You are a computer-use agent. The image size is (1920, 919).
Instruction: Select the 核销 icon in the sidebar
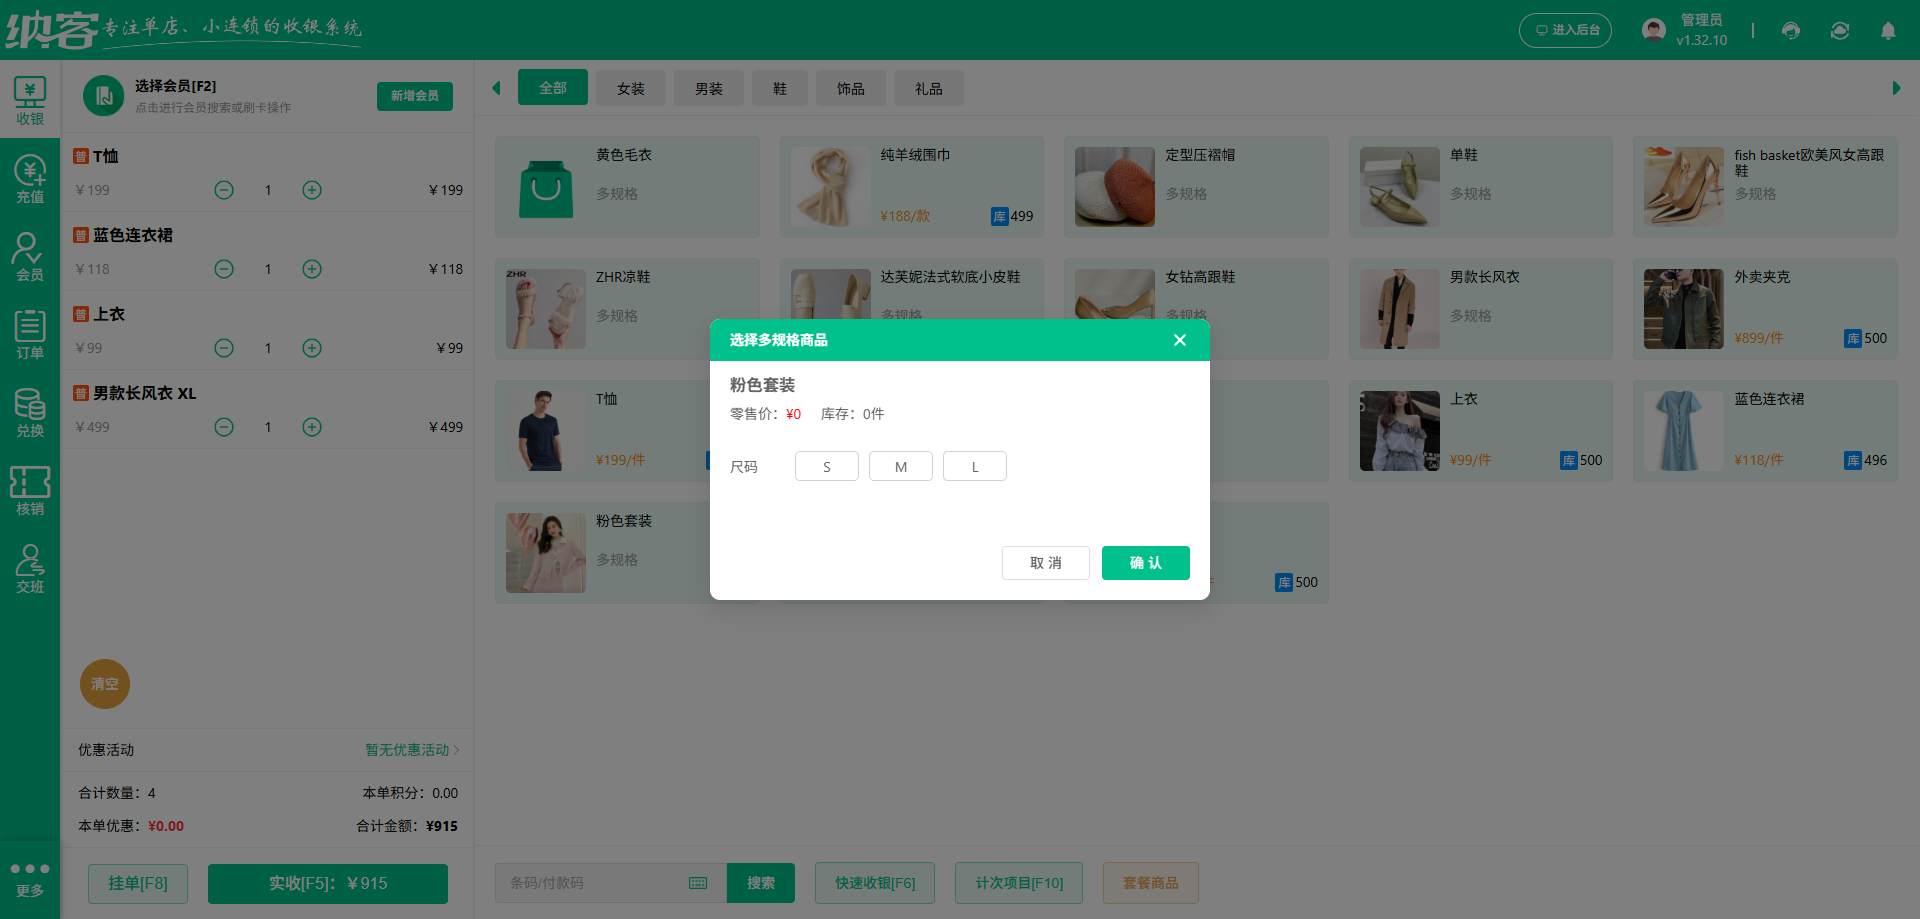click(x=29, y=490)
